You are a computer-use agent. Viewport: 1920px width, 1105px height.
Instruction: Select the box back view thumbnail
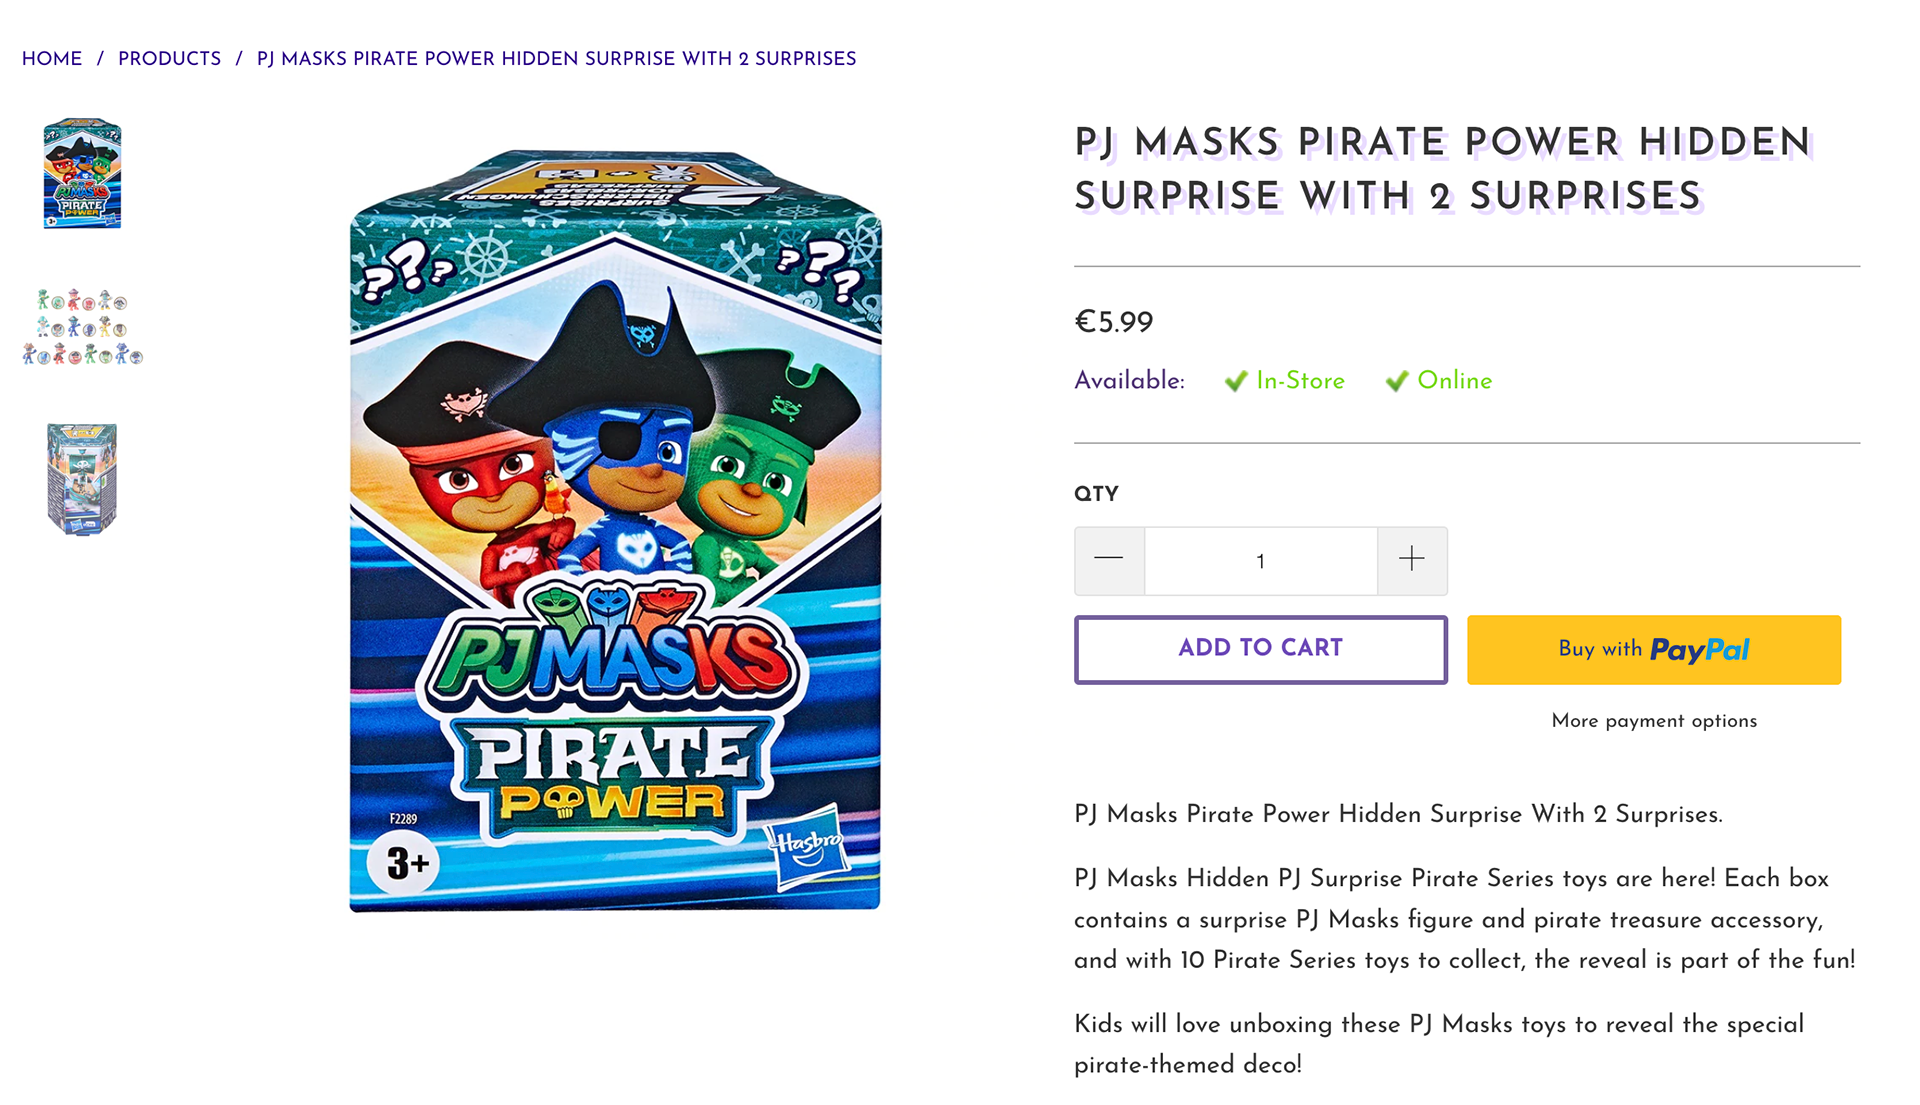coord(82,479)
